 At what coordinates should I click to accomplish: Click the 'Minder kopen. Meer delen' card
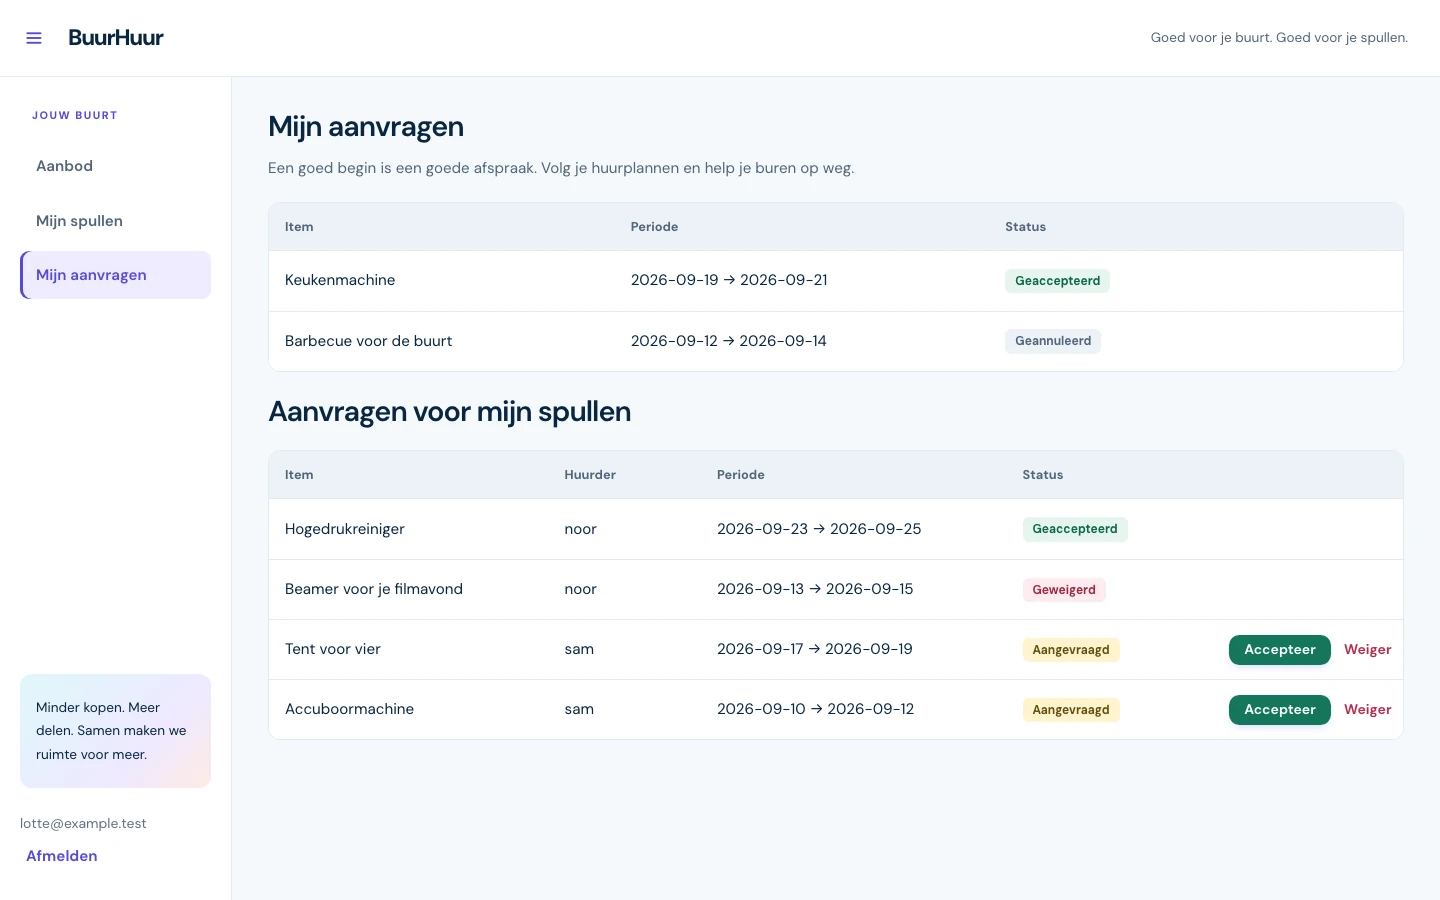tap(115, 731)
